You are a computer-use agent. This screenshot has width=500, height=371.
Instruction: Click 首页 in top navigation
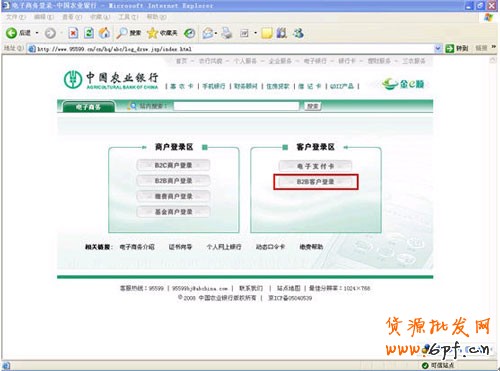[x=181, y=61]
